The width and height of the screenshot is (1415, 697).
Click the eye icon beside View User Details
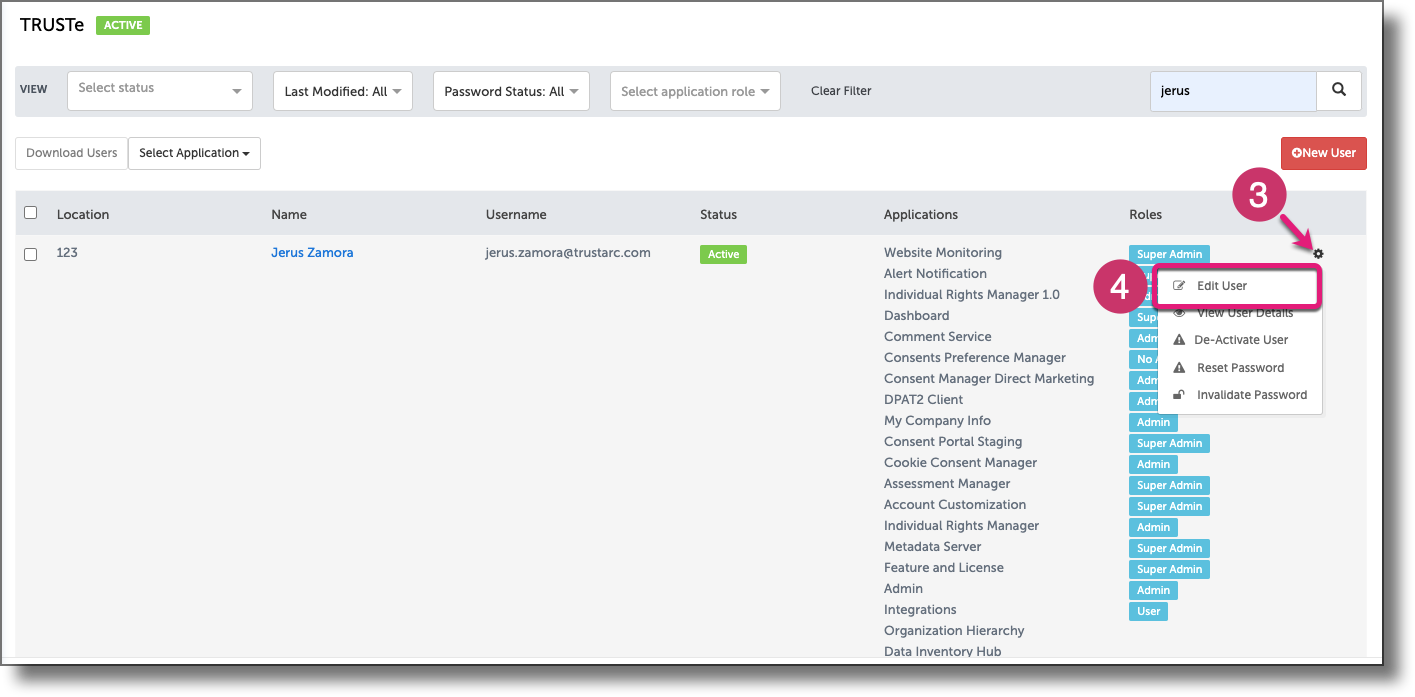[x=1180, y=312]
